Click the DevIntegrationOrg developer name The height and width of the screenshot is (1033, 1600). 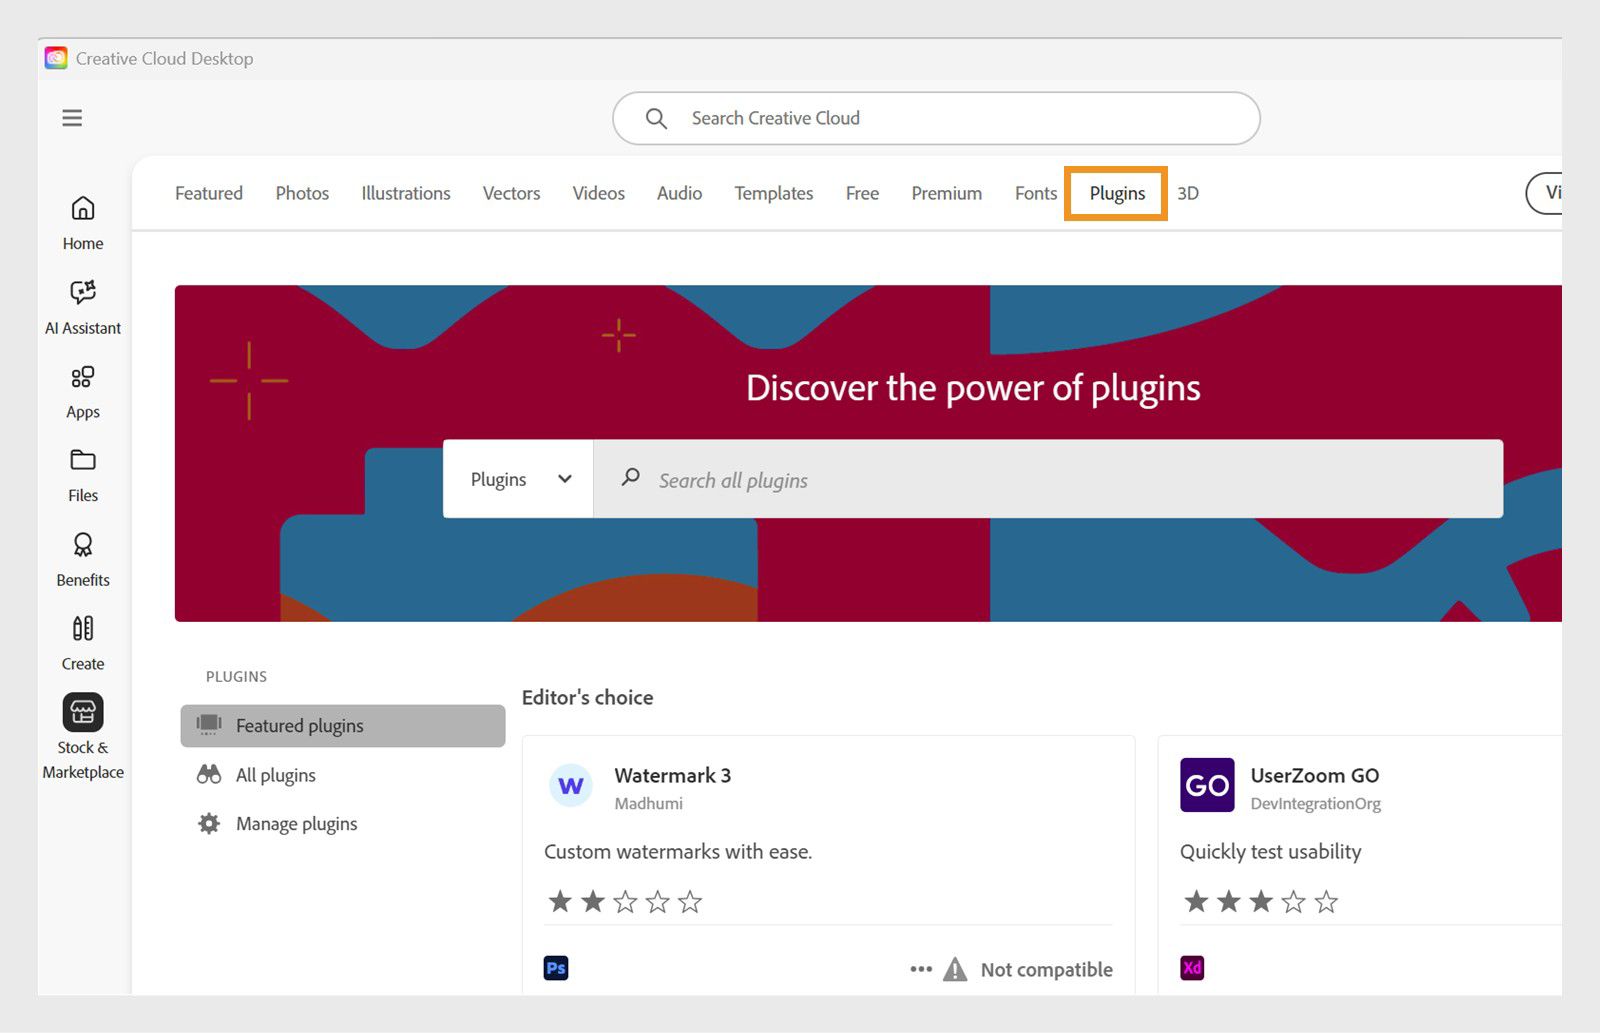pyautogui.click(x=1315, y=803)
